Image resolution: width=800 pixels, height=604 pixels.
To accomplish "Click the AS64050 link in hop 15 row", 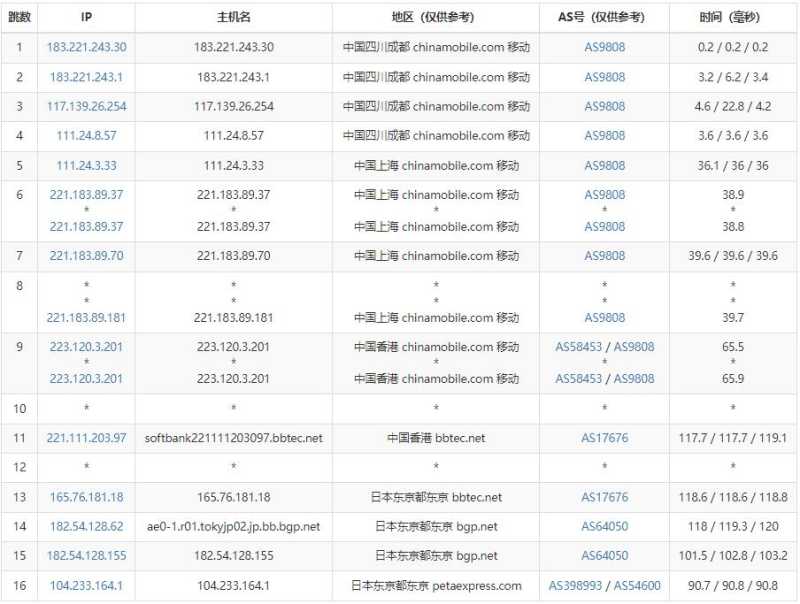I will pyautogui.click(x=605, y=556).
